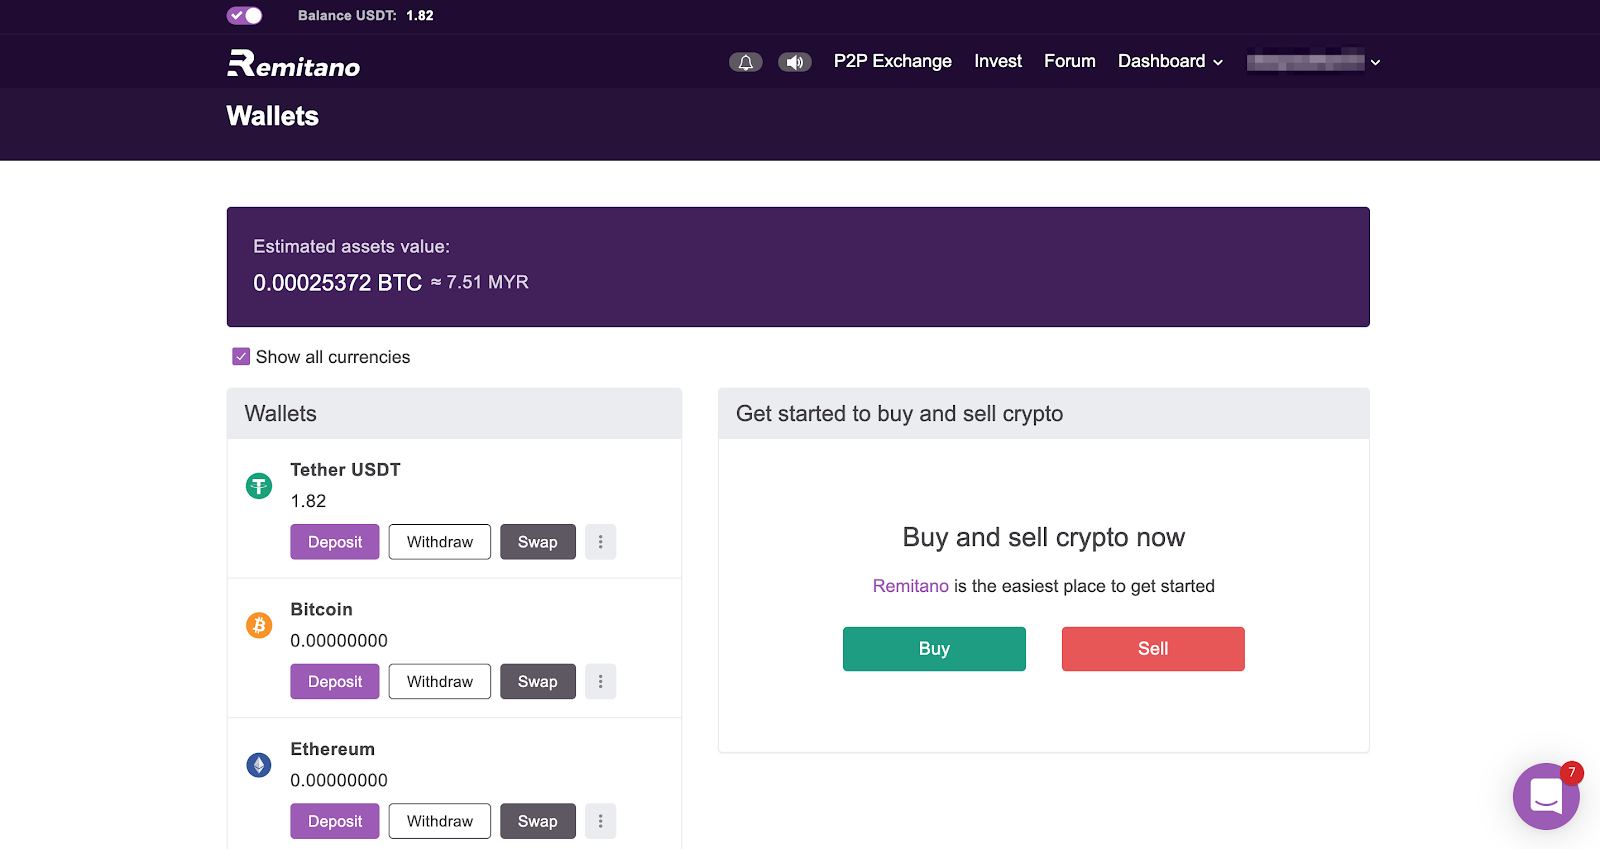Open the user account dropdown
Screen dimensions: 1600x849
click(x=1313, y=62)
